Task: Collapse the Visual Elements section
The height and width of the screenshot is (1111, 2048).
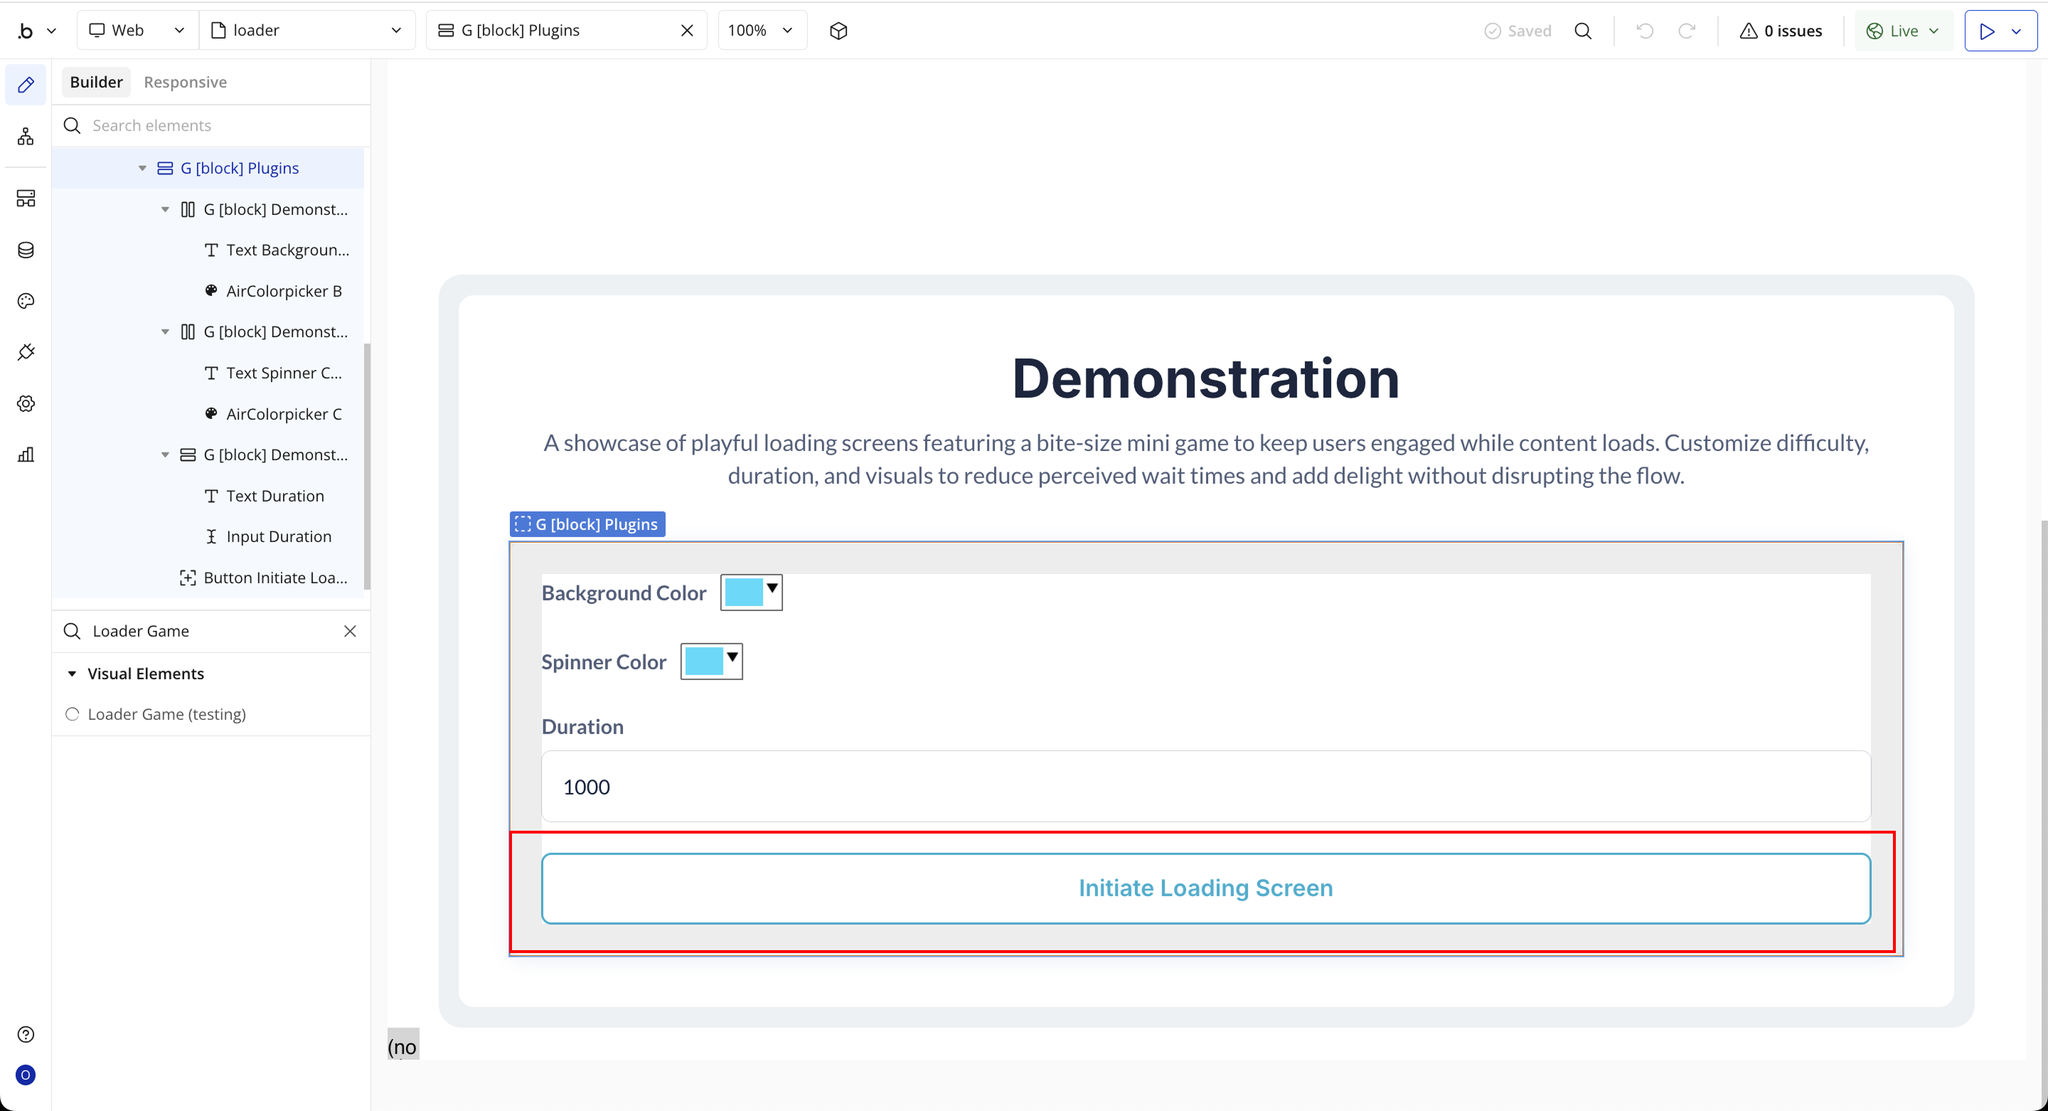Action: click(72, 674)
